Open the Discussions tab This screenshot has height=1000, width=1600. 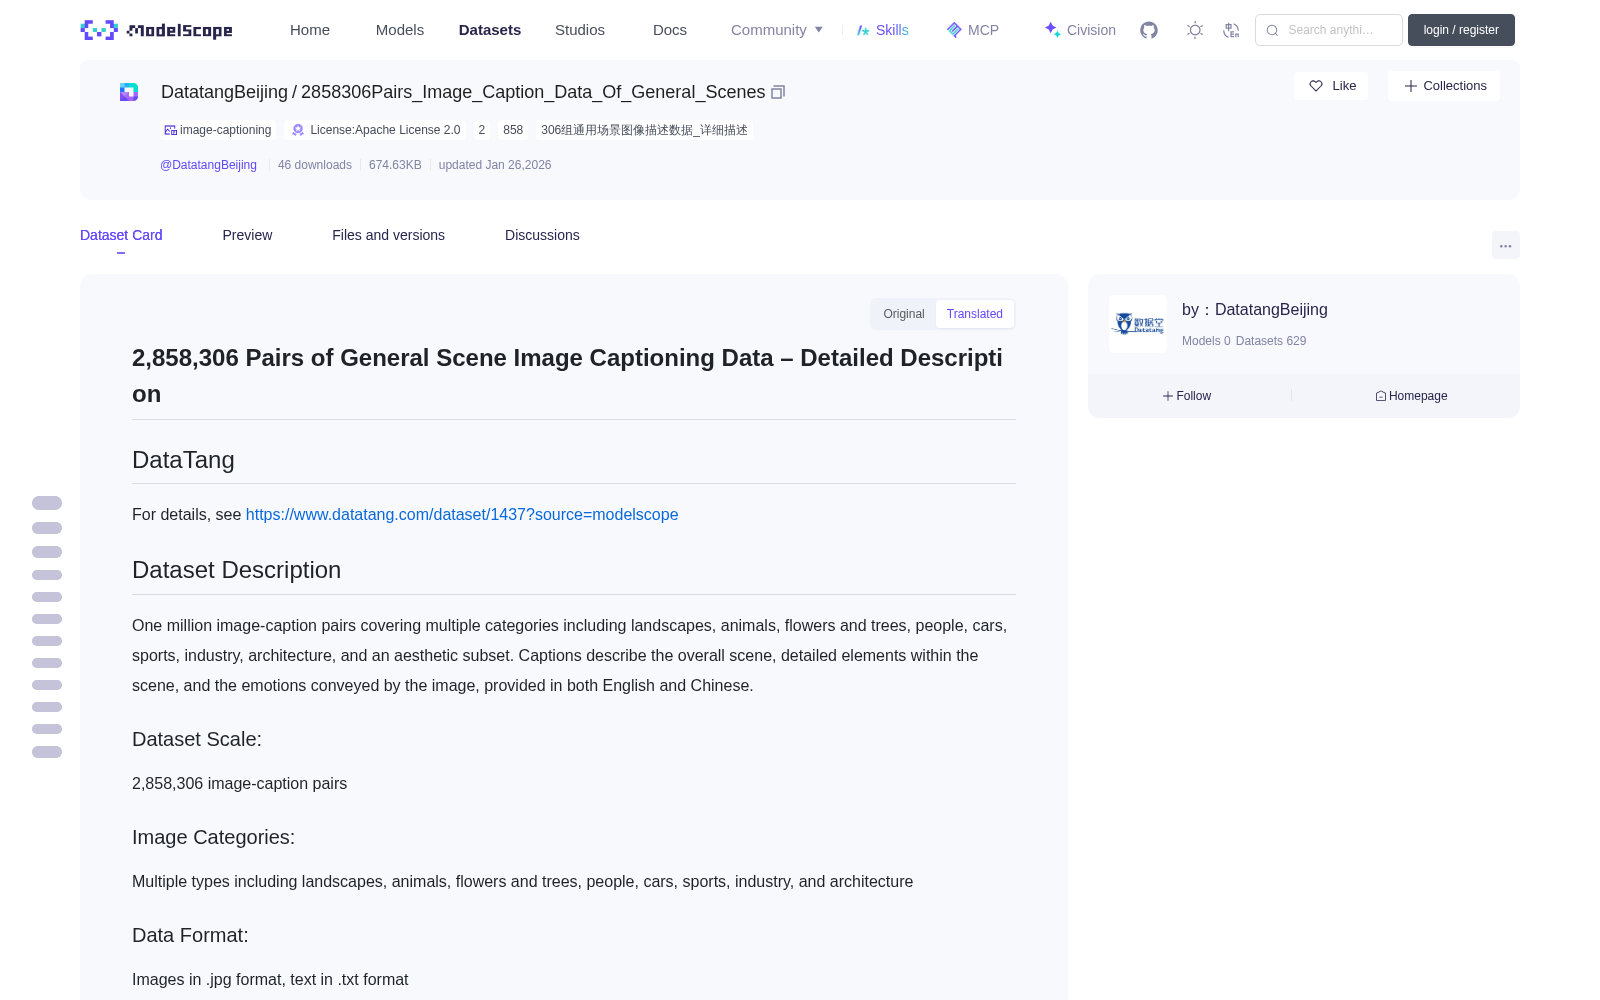[x=542, y=235]
